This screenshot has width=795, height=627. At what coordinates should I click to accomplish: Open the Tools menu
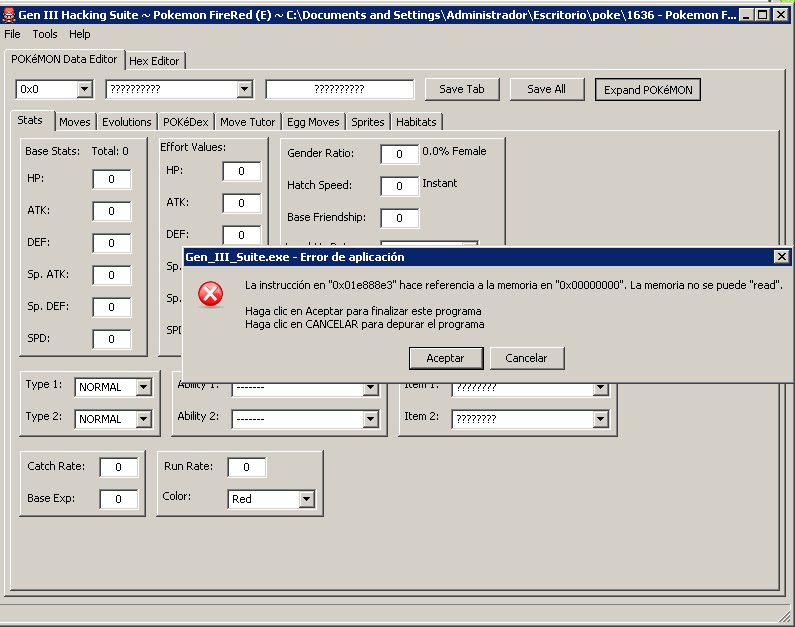click(x=45, y=34)
